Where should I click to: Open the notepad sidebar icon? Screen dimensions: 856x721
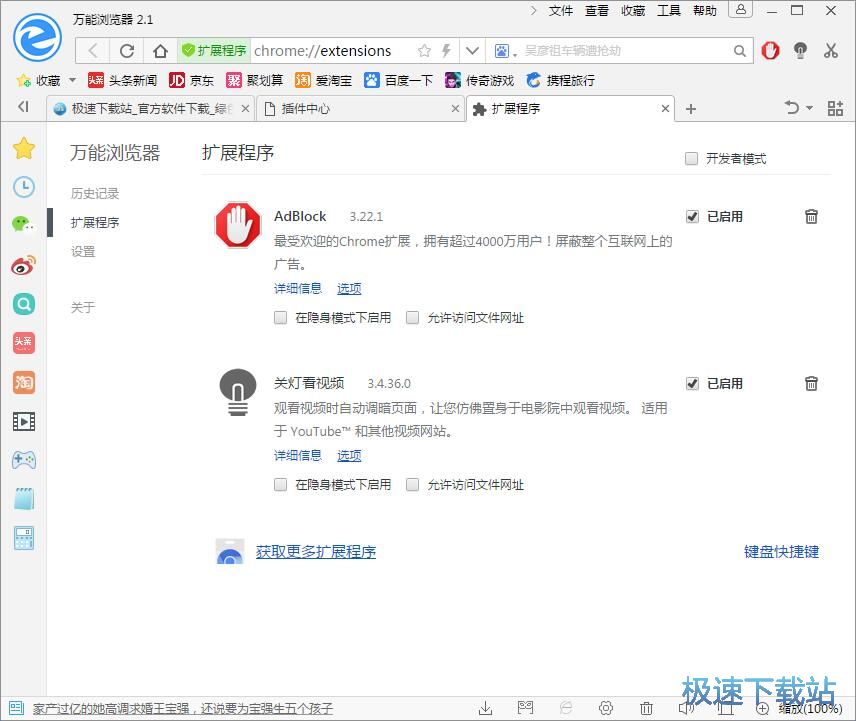[24, 499]
